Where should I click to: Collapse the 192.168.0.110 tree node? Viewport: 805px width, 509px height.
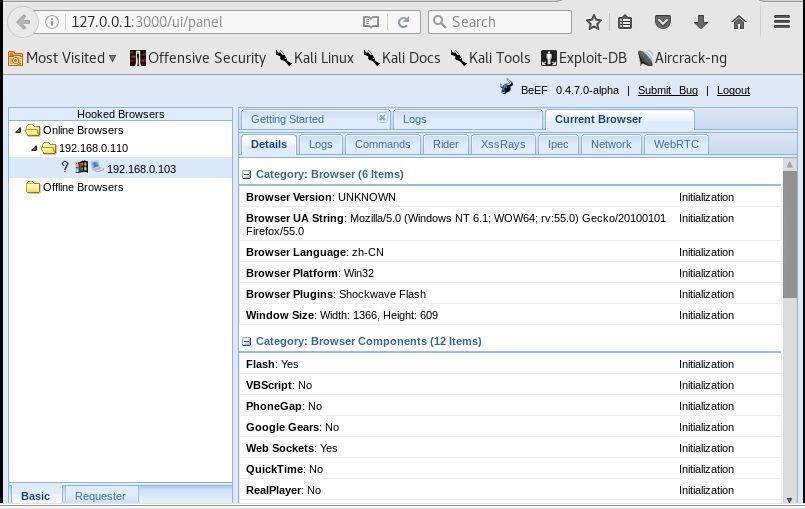(34, 148)
